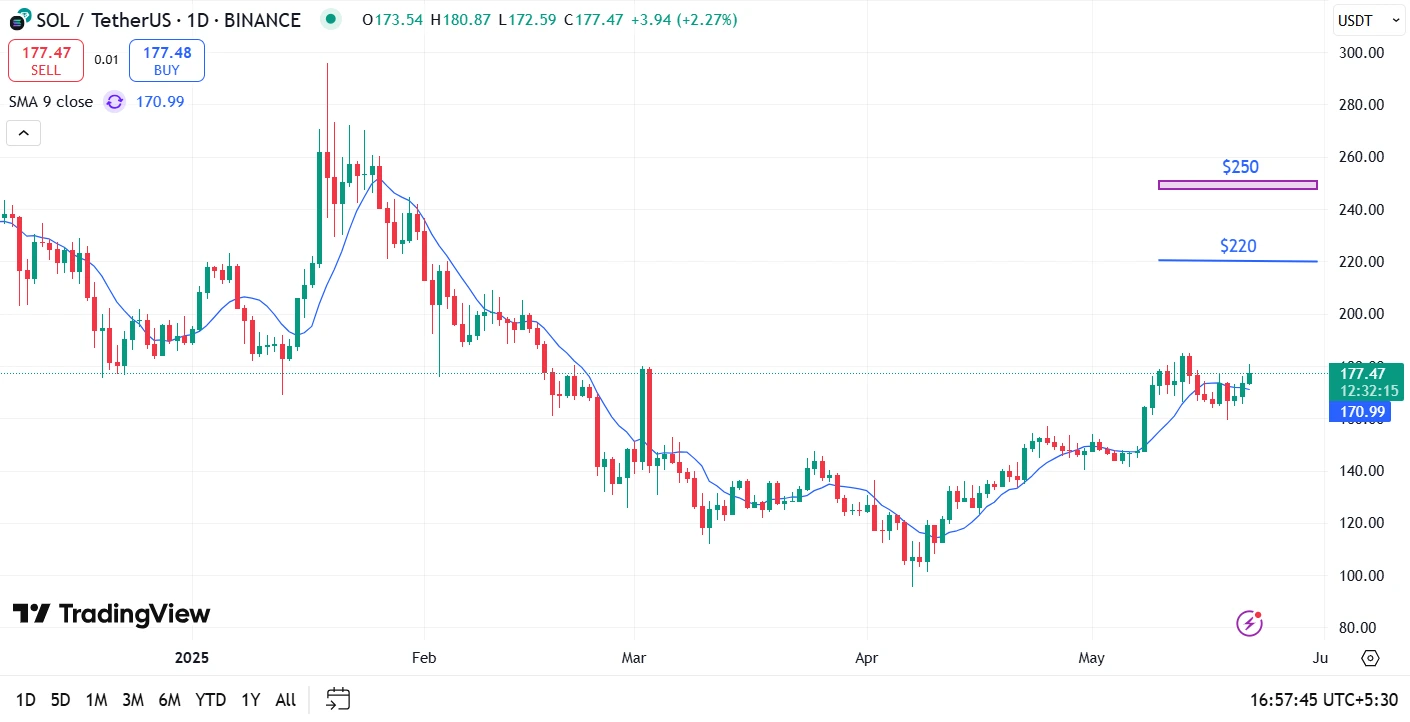Open the go-to-date calendar icon
The width and height of the screenshot is (1410, 722).
tap(338, 699)
